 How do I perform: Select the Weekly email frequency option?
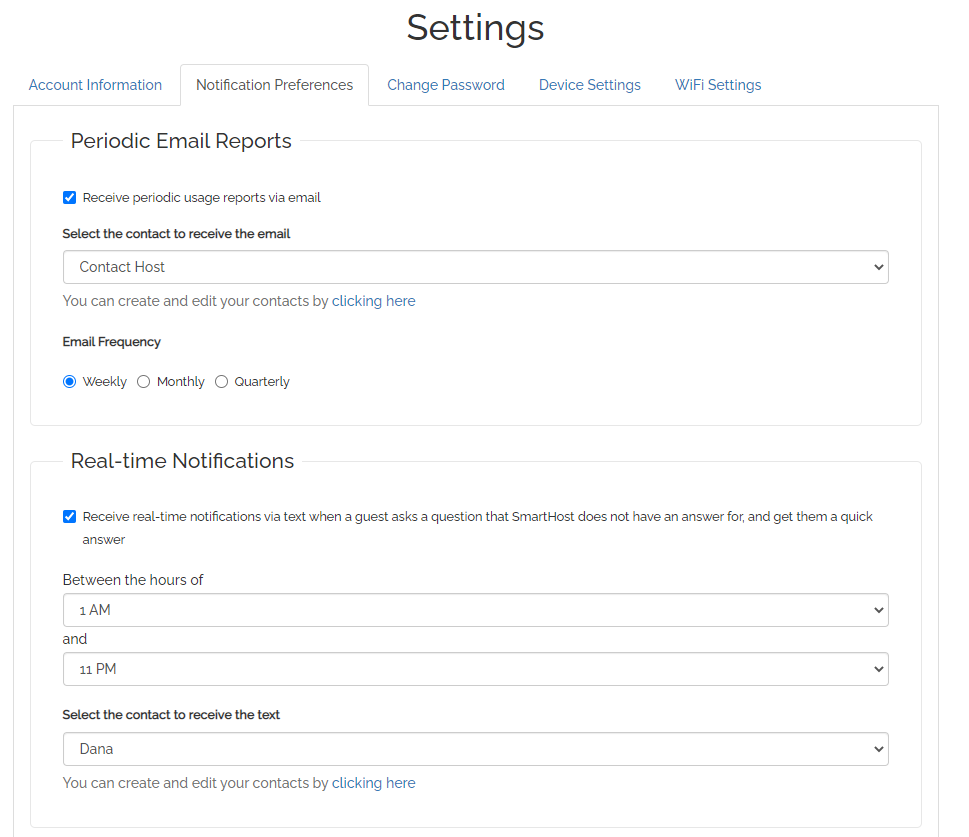70,381
